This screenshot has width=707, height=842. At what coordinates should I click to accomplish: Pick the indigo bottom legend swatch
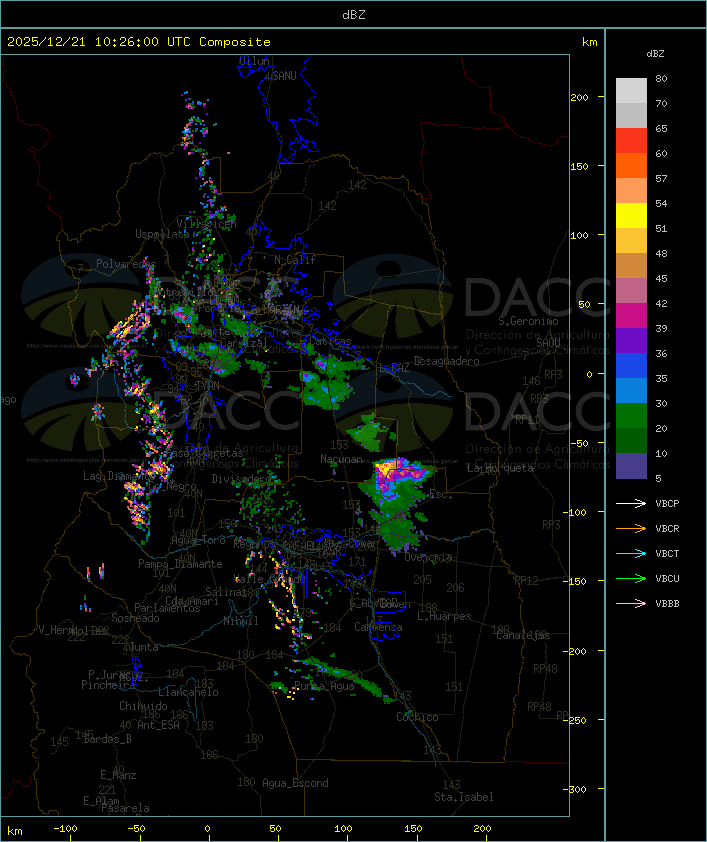click(x=631, y=466)
